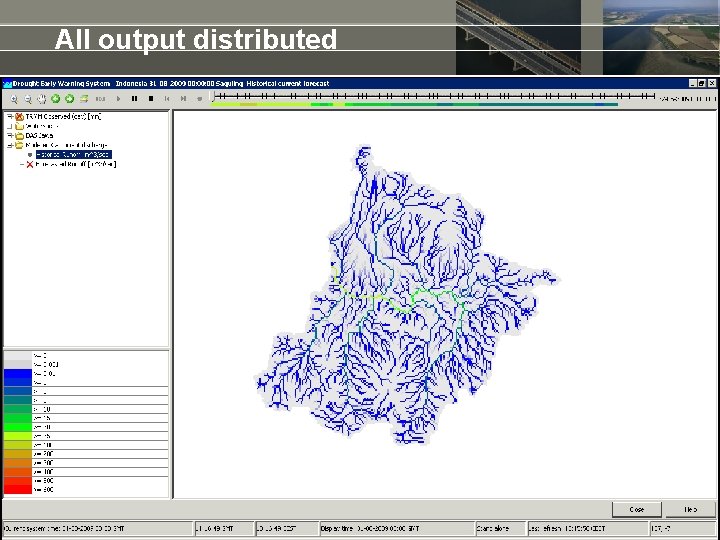Stop the animation with the square button
This screenshot has width=720, height=540.
tap(151, 98)
